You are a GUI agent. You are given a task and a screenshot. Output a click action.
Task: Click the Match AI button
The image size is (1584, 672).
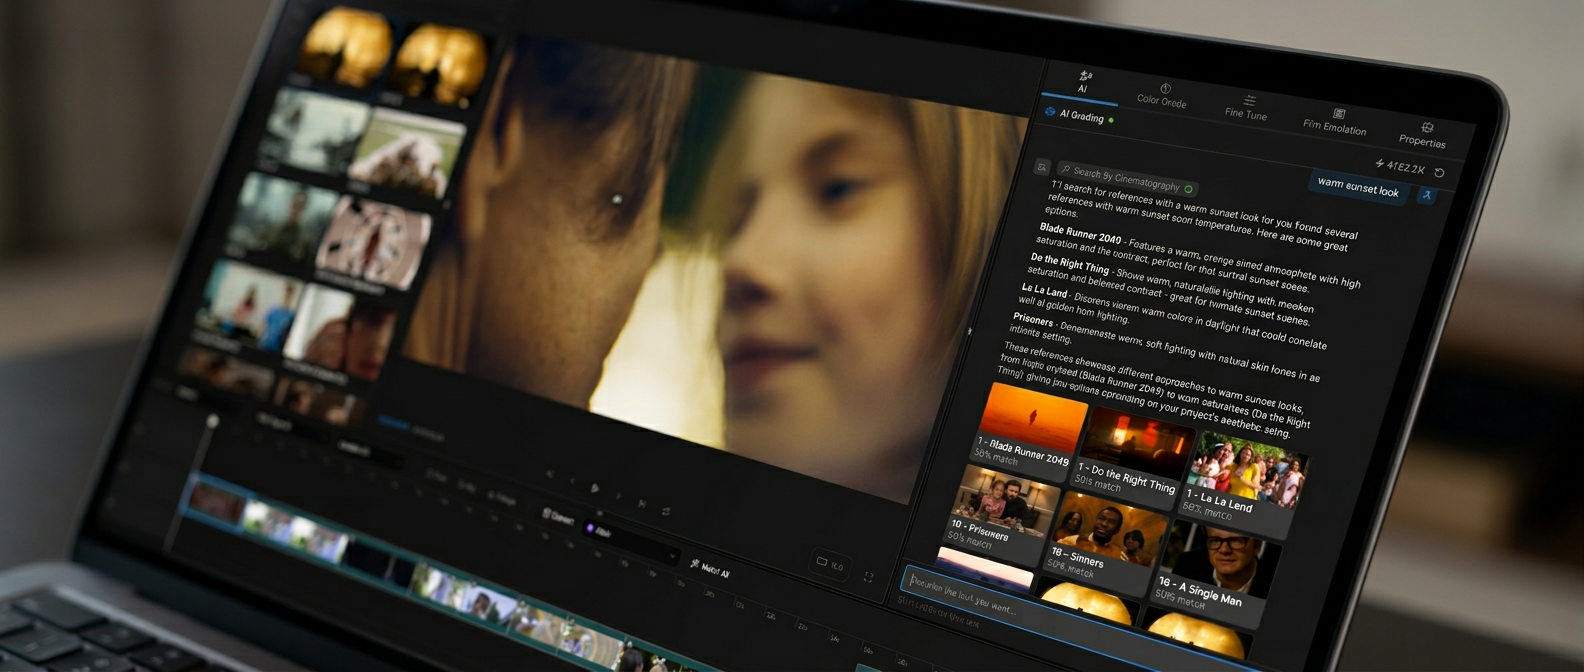(709, 570)
